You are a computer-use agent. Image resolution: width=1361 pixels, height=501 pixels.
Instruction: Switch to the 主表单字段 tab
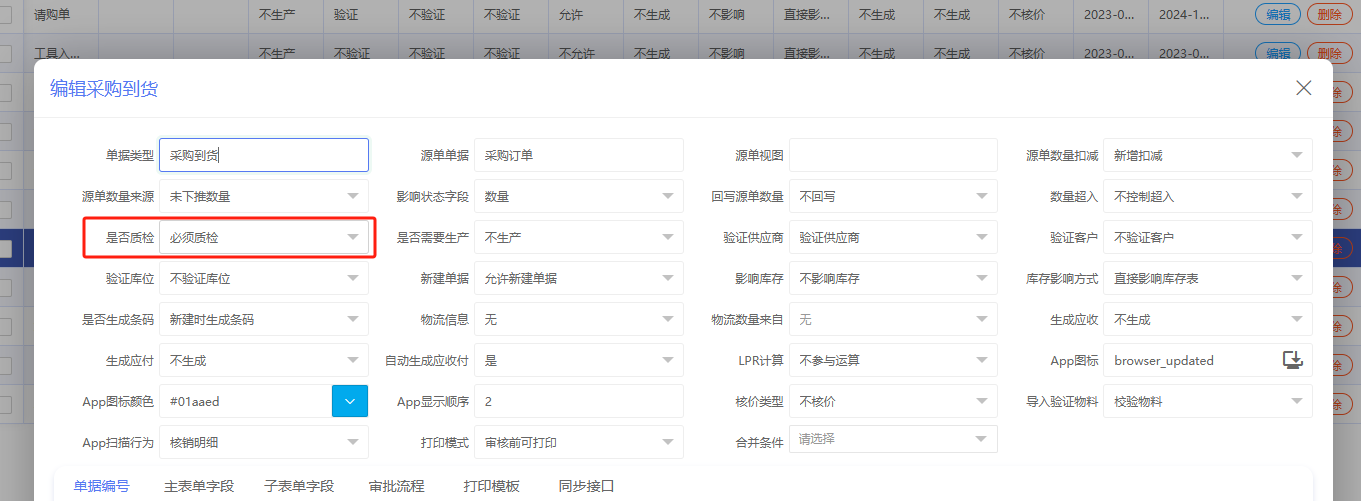[x=199, y=486]
